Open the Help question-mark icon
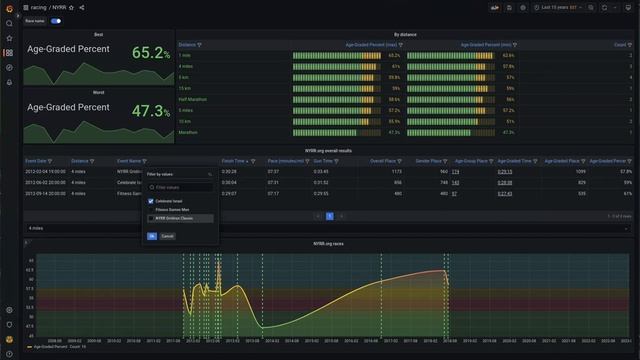The height and width of the screenshot is (360, 640). click(9, 354)
